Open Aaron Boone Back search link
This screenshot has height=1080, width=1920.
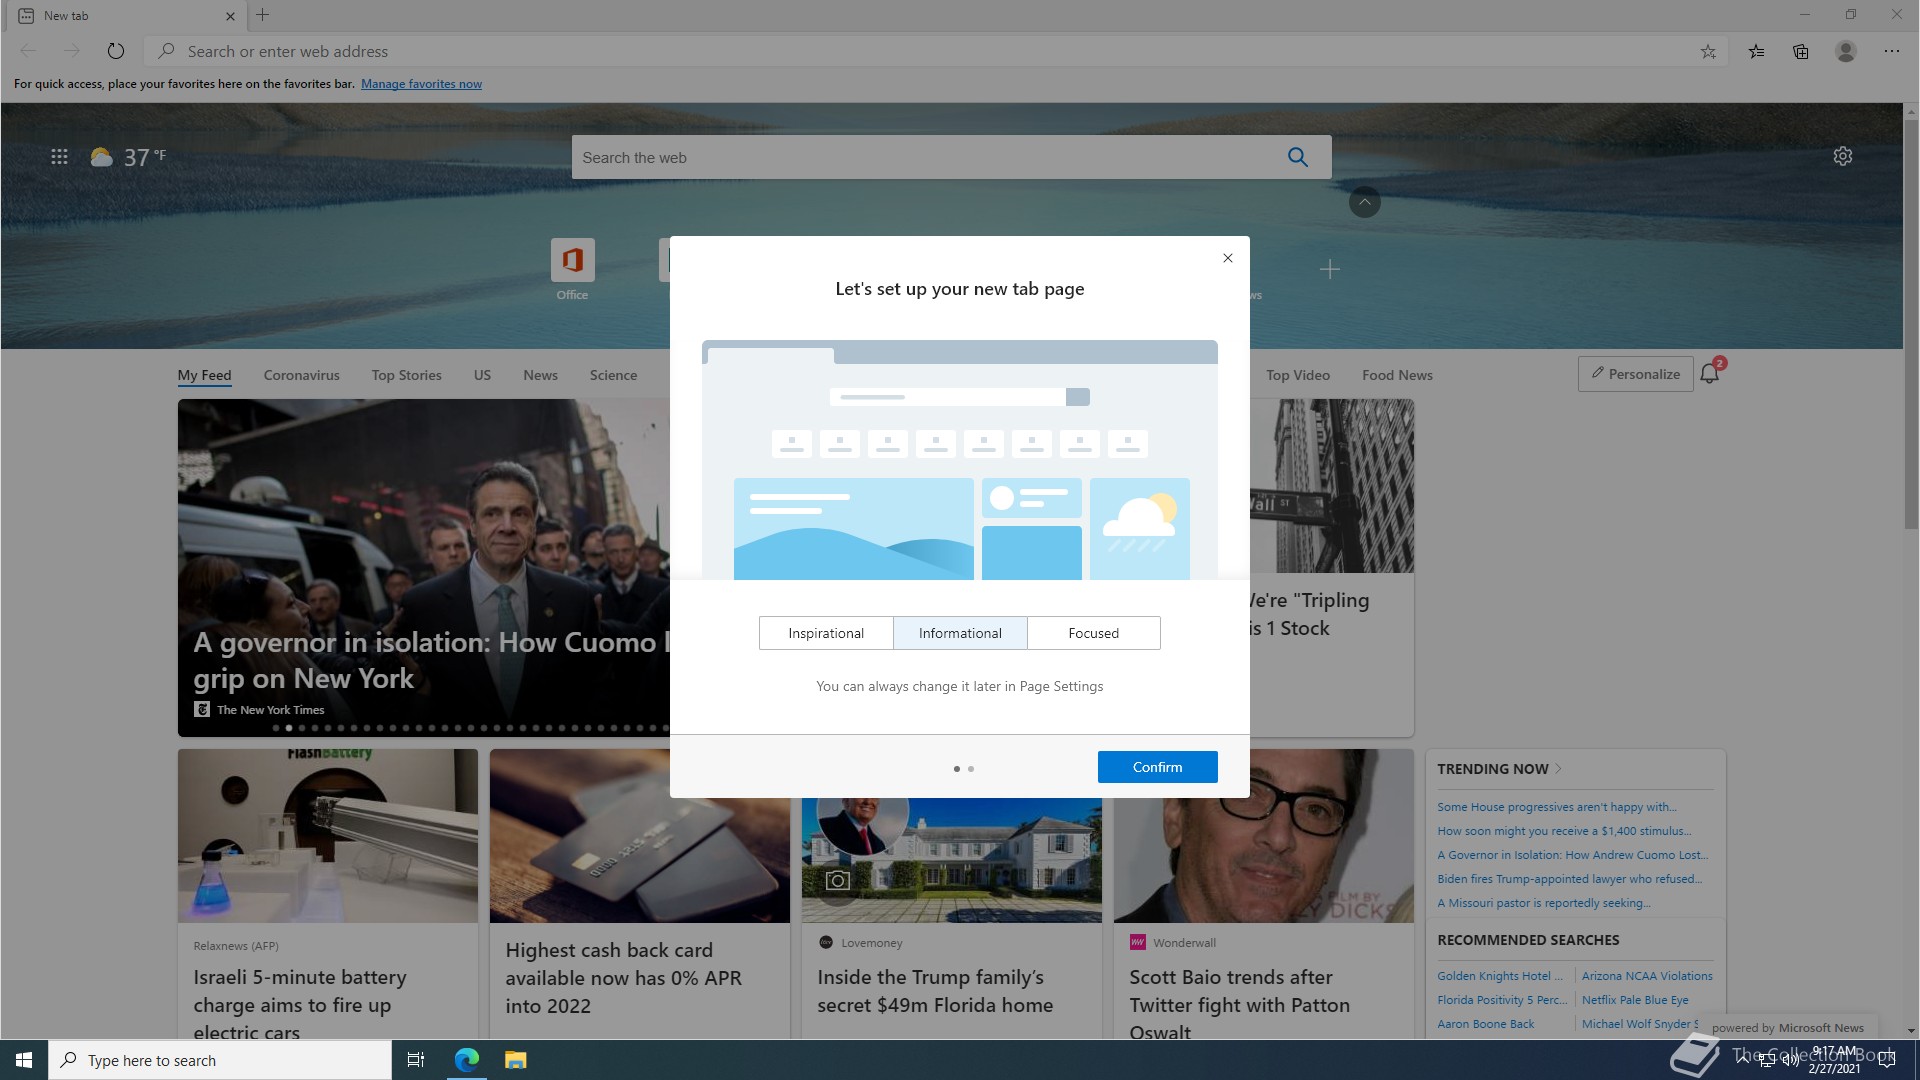(x=1486, y=1024)
